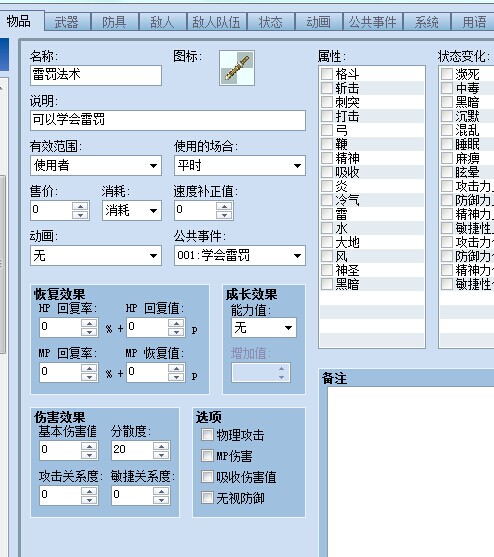
Task: Enable the 物理攻击 option
Action: (x=207, y=434)
